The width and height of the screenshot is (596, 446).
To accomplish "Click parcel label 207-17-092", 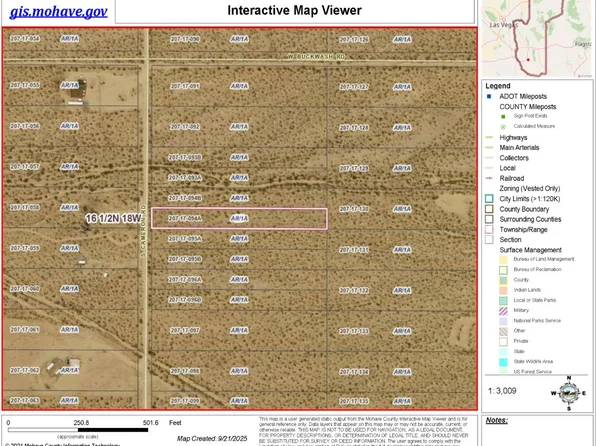I will pyautogui.click(x=185, y=127).
